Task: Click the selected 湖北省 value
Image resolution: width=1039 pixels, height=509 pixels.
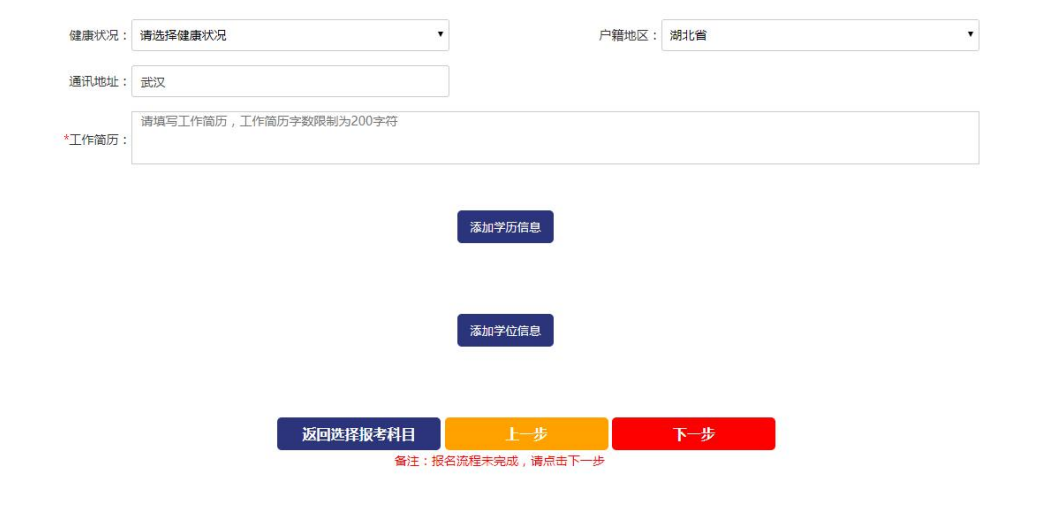Action: (688, 36)
